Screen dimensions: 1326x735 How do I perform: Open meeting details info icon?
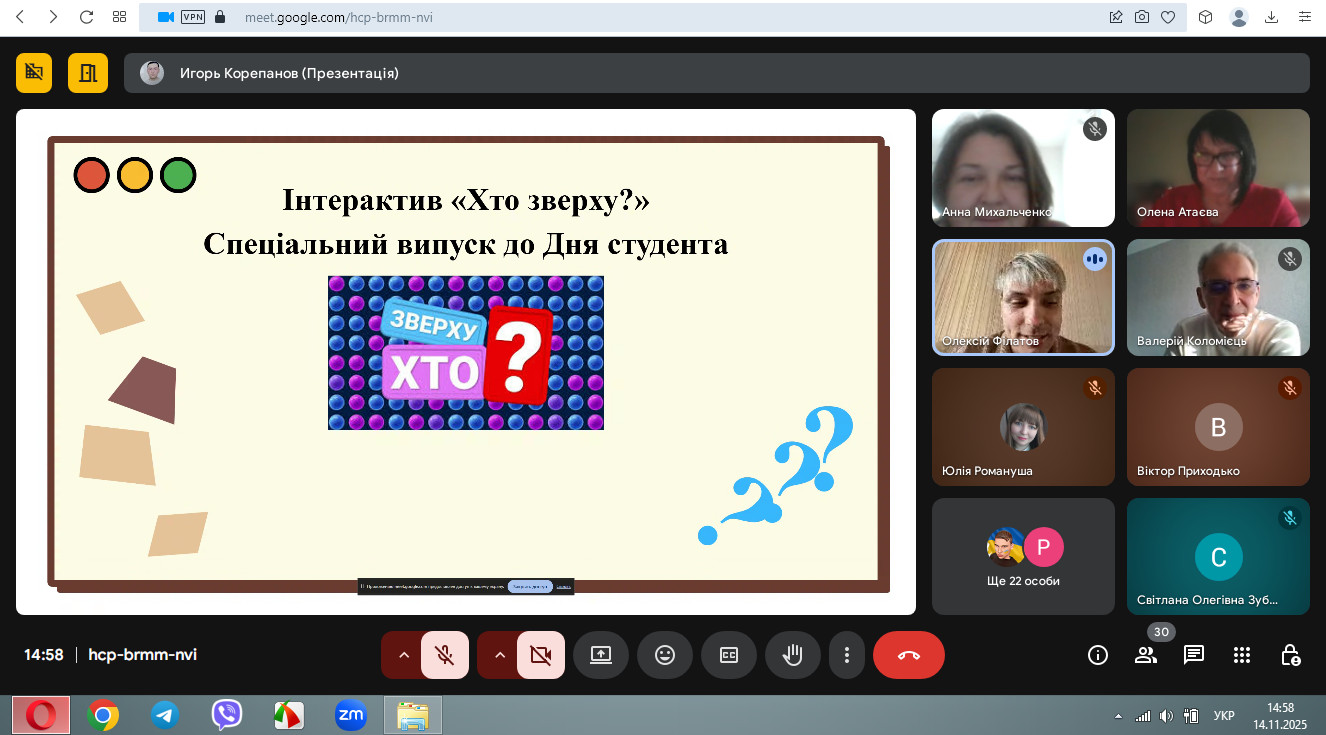(x=1098, y=655)
